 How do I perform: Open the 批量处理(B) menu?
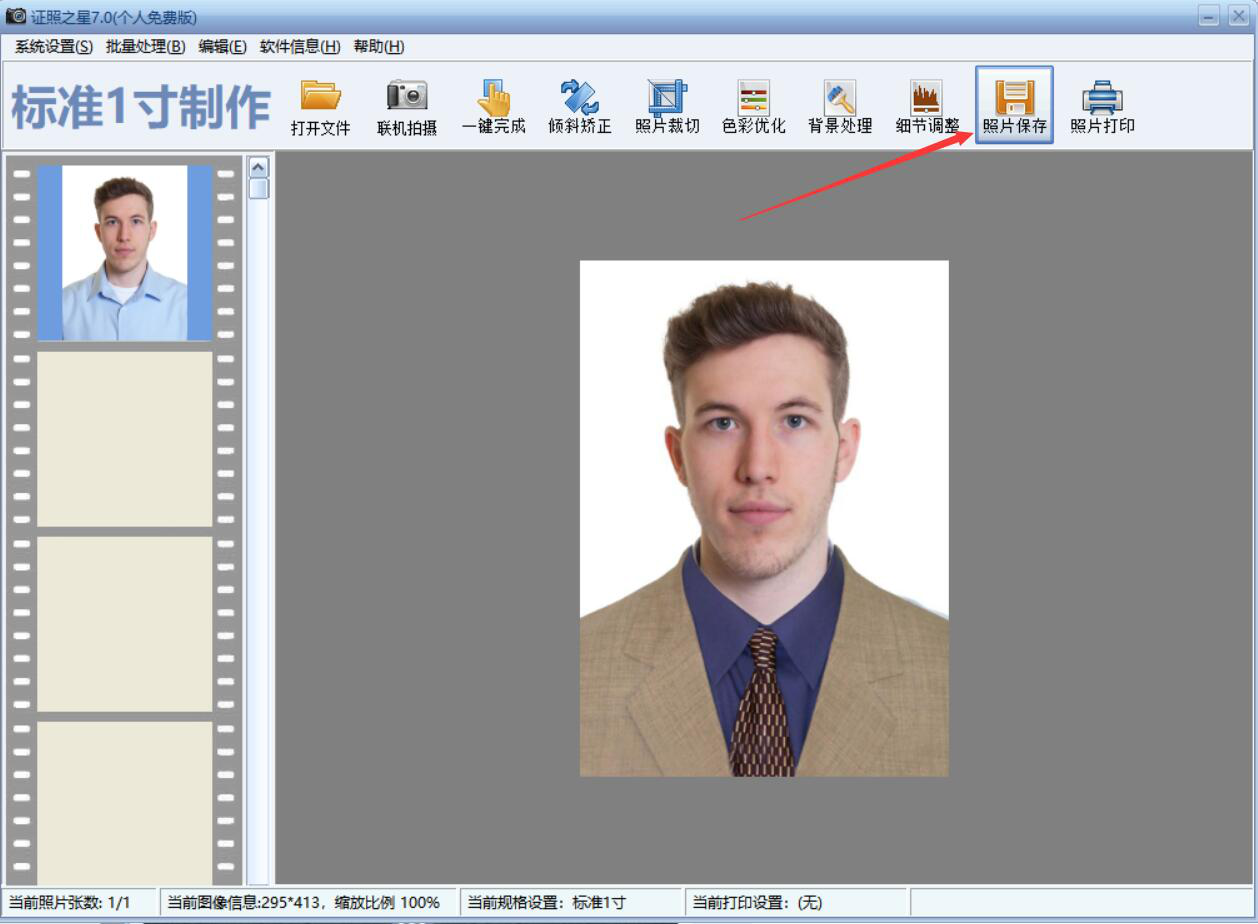146,47
